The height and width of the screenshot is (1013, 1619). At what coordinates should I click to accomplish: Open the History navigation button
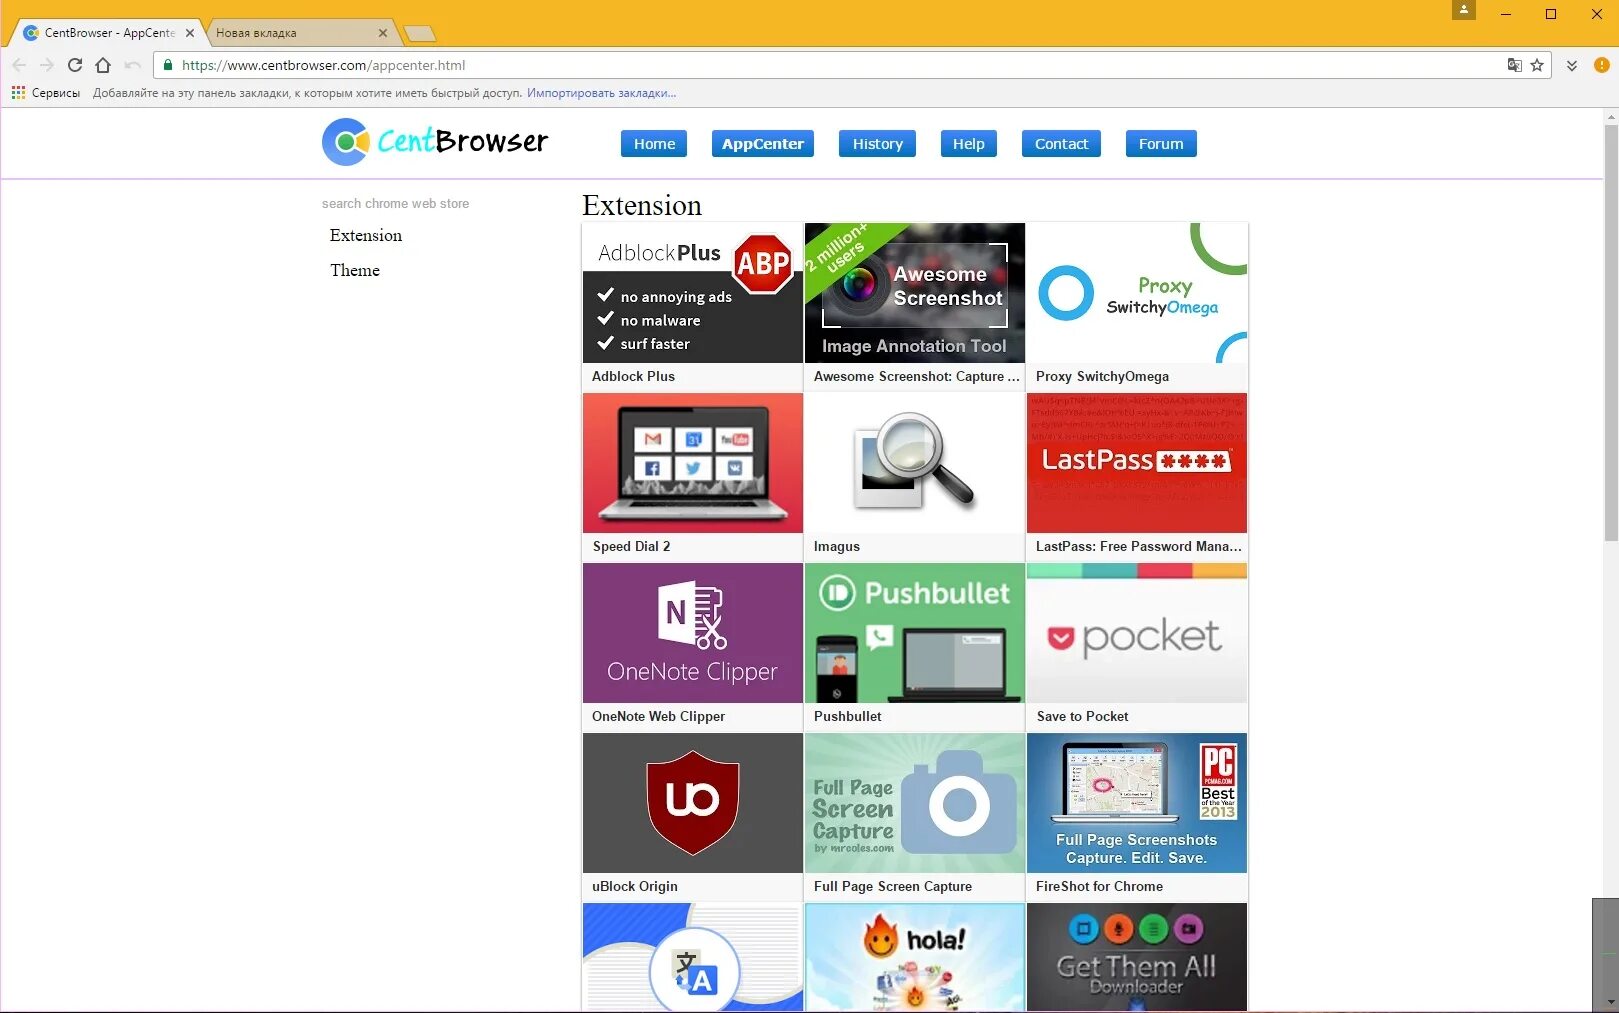coord(878,144)
